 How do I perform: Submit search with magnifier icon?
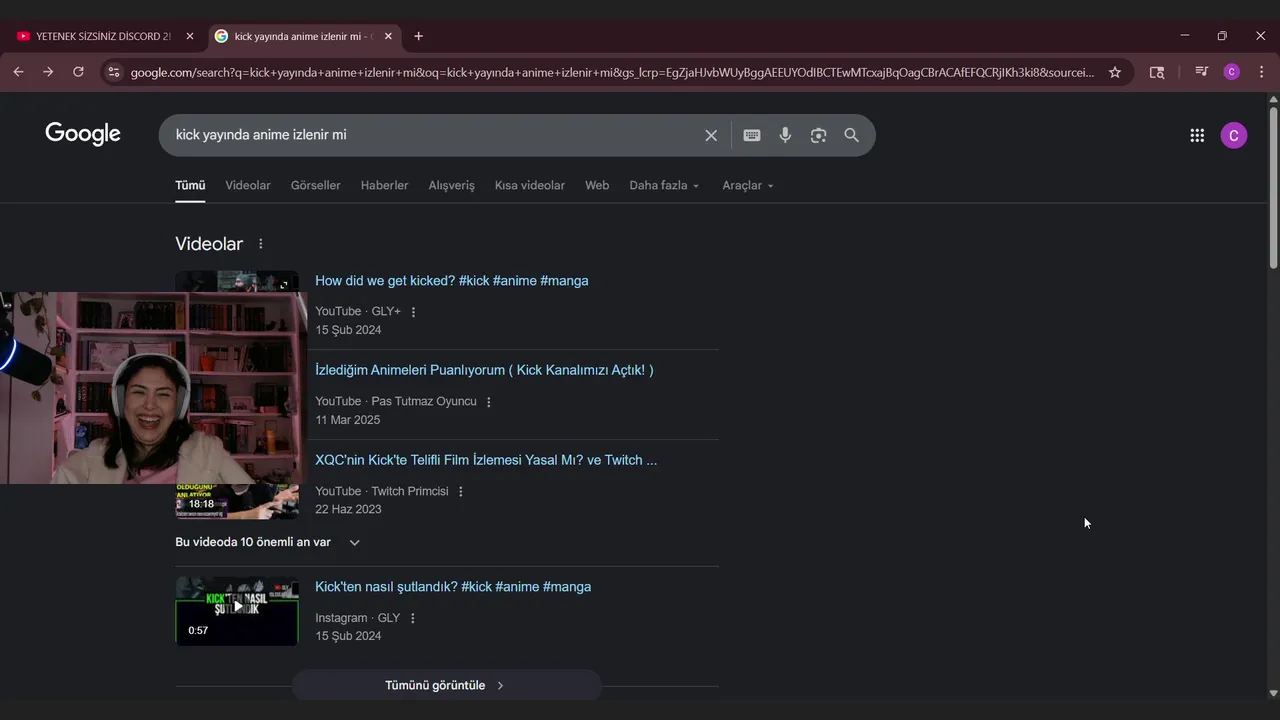851,135
